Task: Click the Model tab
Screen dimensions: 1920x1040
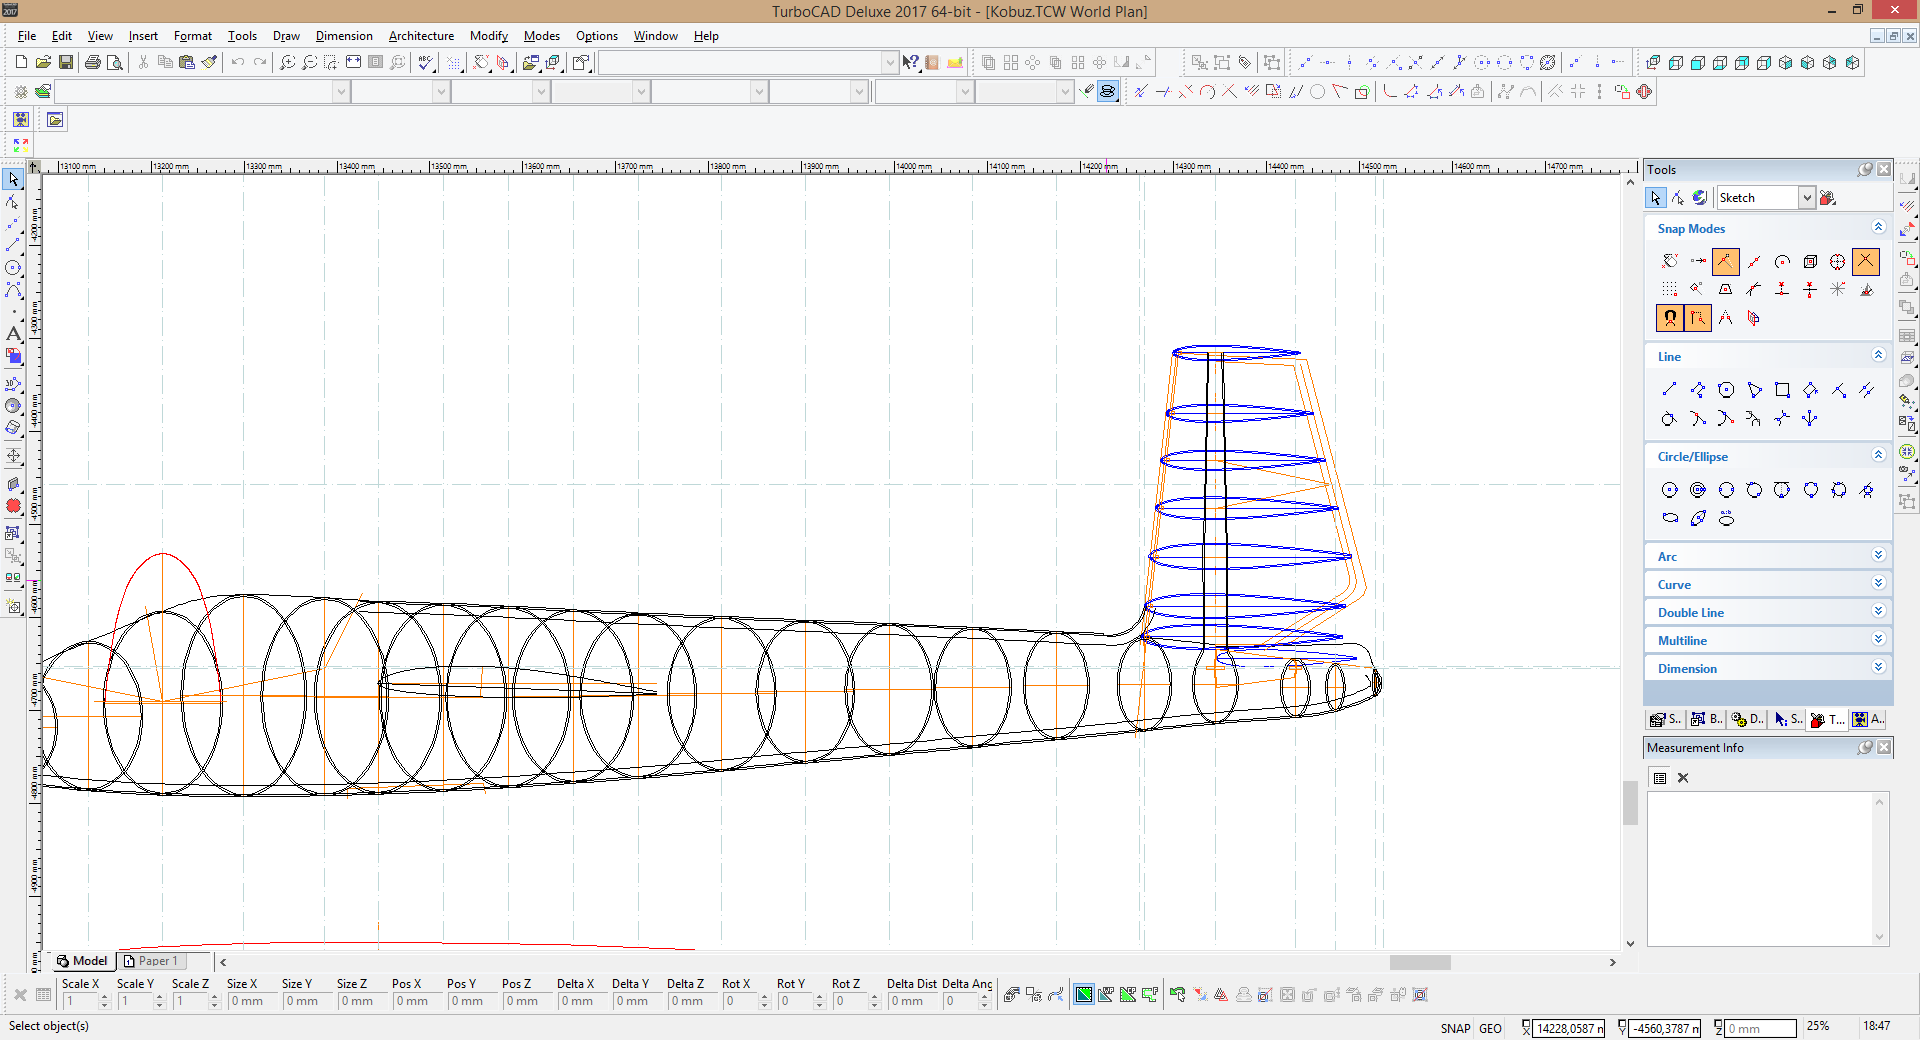Action: (82, 961)
